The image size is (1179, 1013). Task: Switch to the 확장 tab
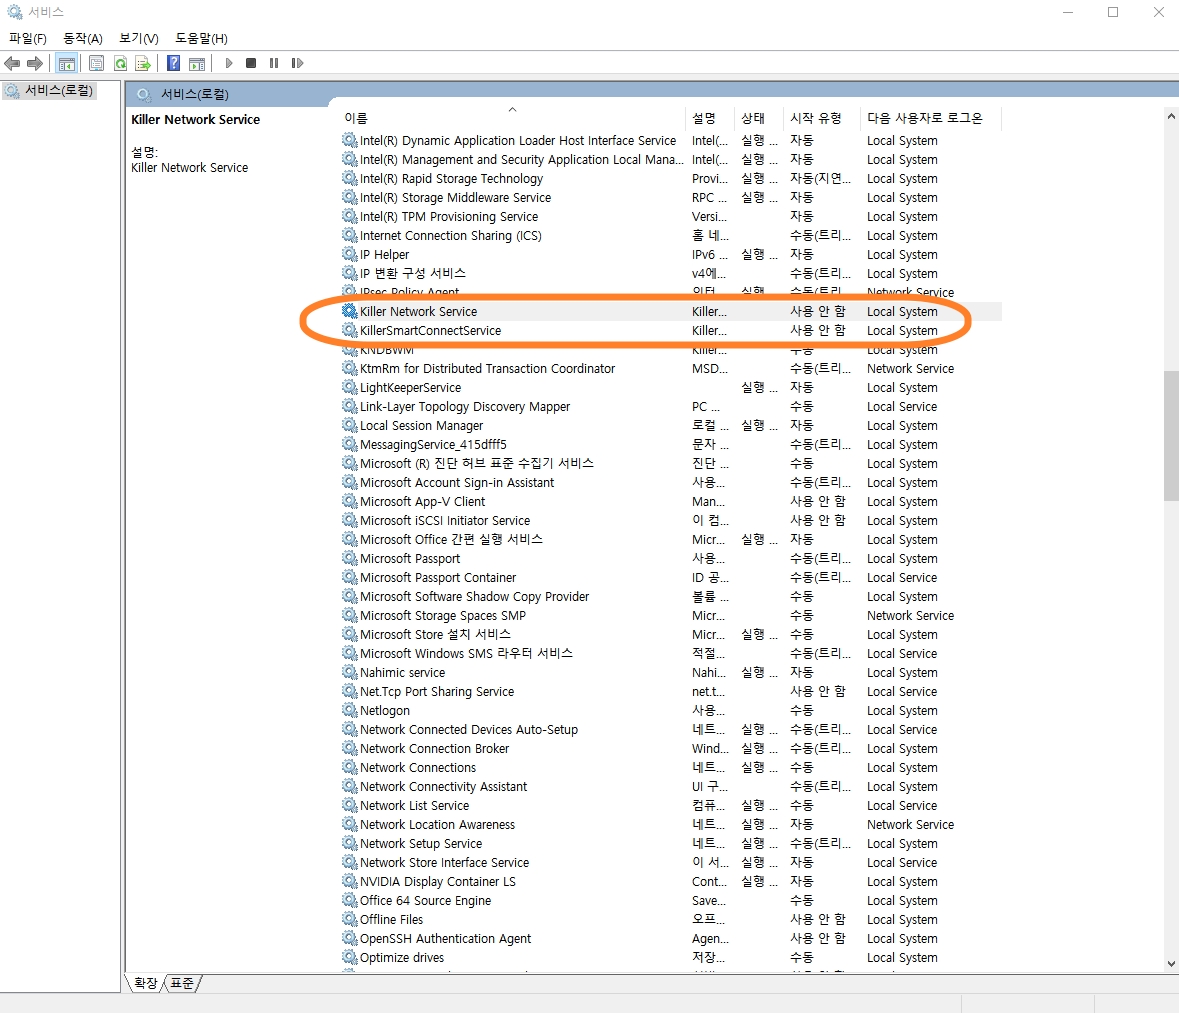click(145, 983)
